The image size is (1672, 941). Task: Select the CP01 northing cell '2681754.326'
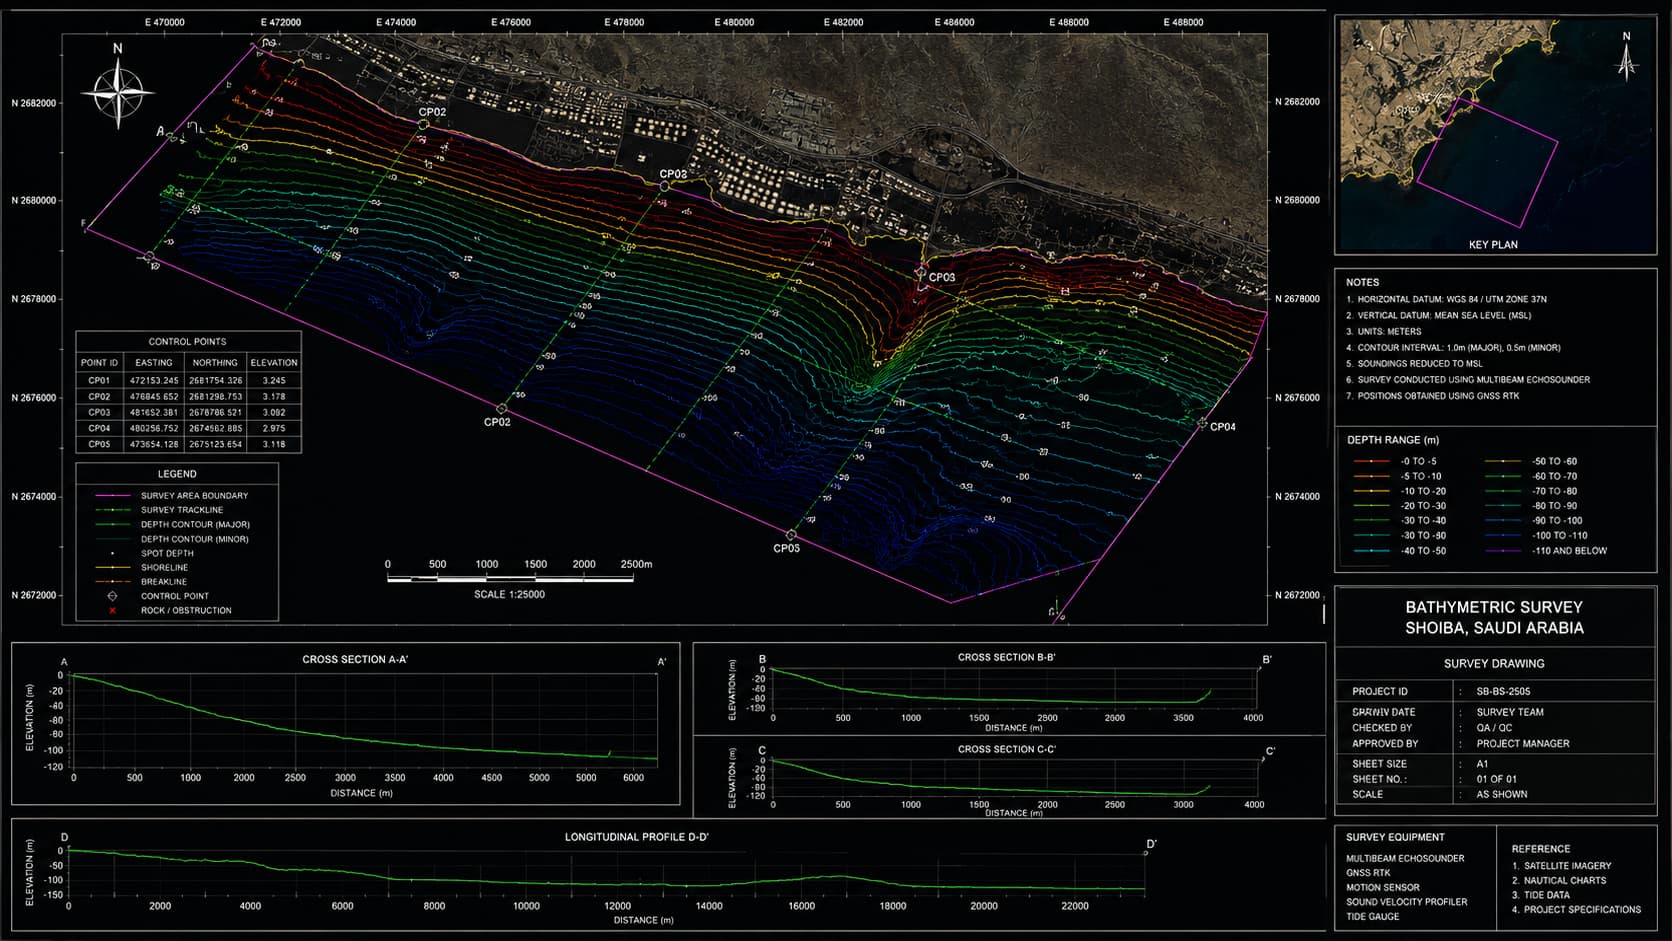pos(215,381)
